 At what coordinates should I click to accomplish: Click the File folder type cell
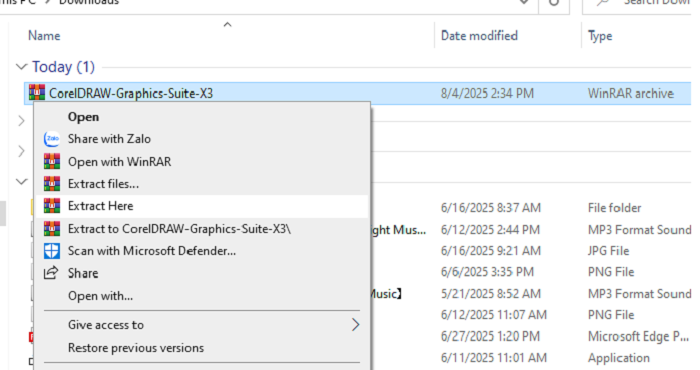coord(614,208)
